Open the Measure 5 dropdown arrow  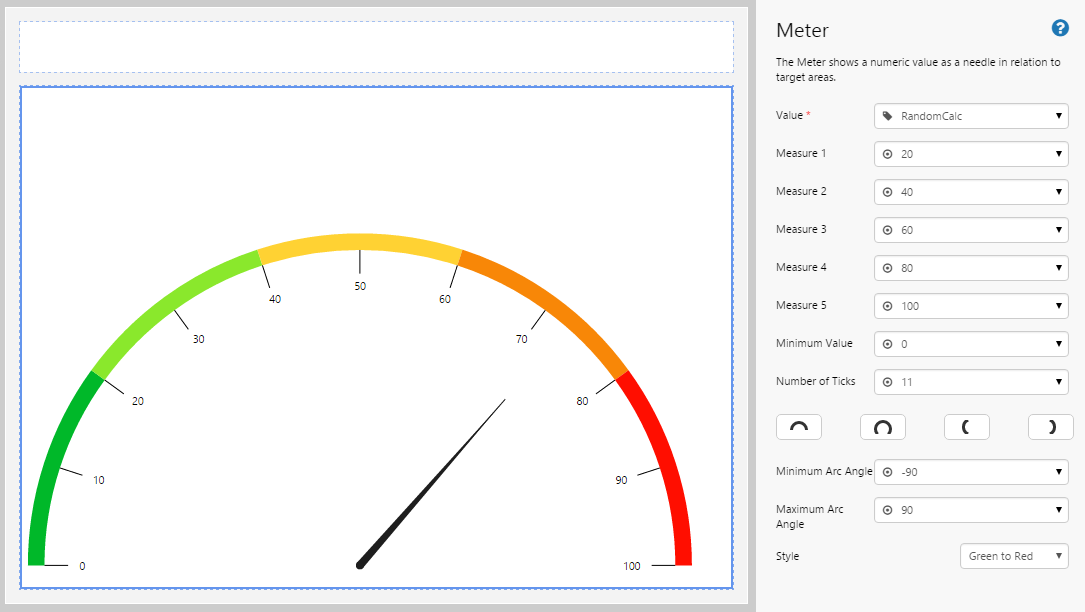1059,306
